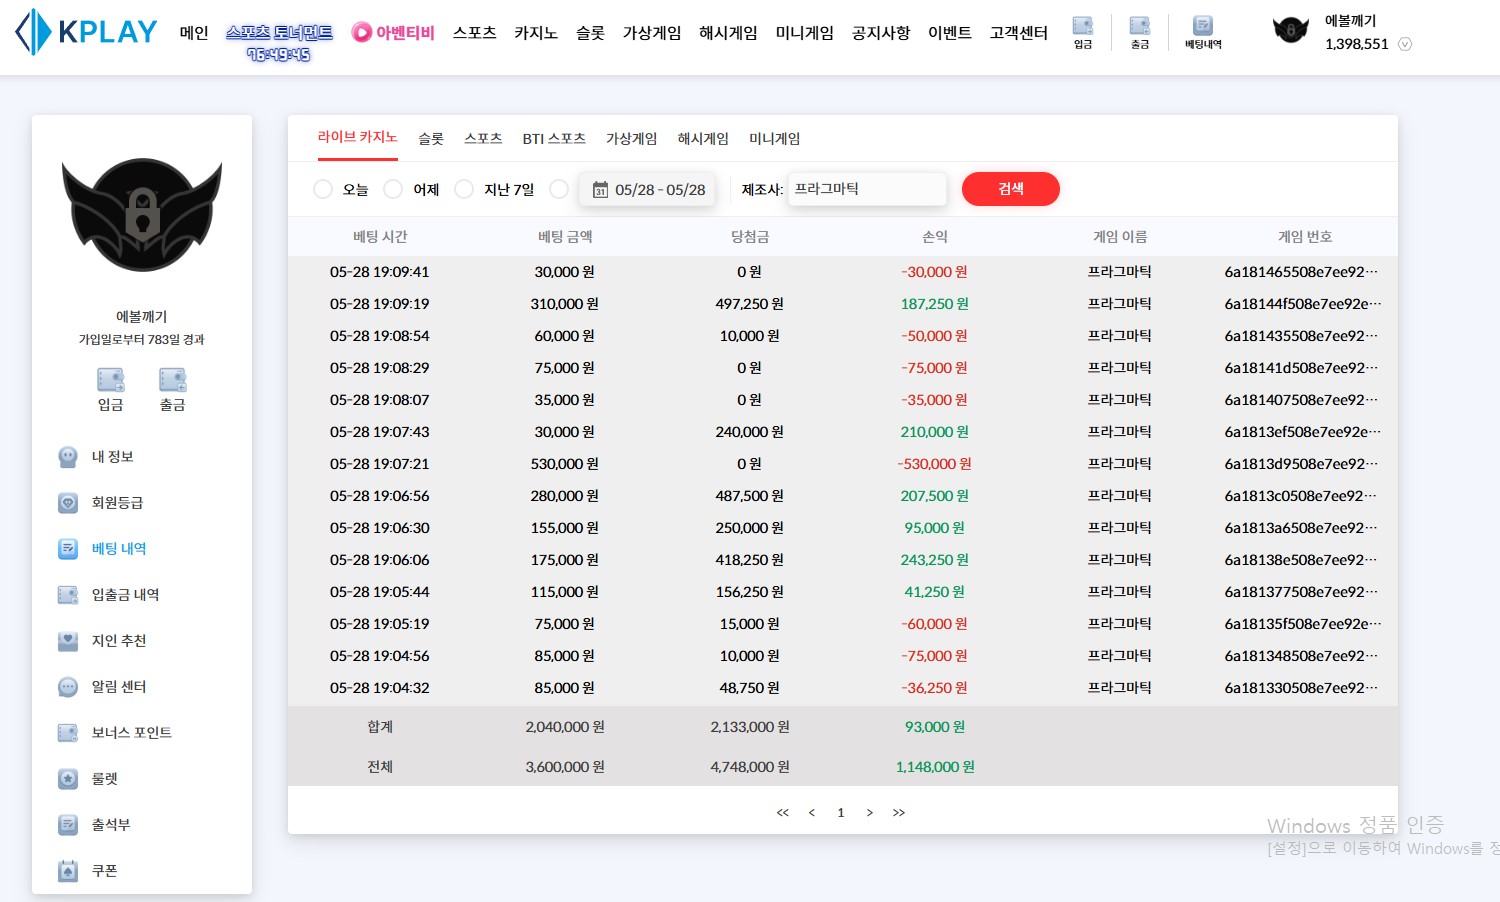Screen dimensions: 1500x902
Task: Open the 베팅내역 icon in the top header
Action: [x=1203, y=26]
